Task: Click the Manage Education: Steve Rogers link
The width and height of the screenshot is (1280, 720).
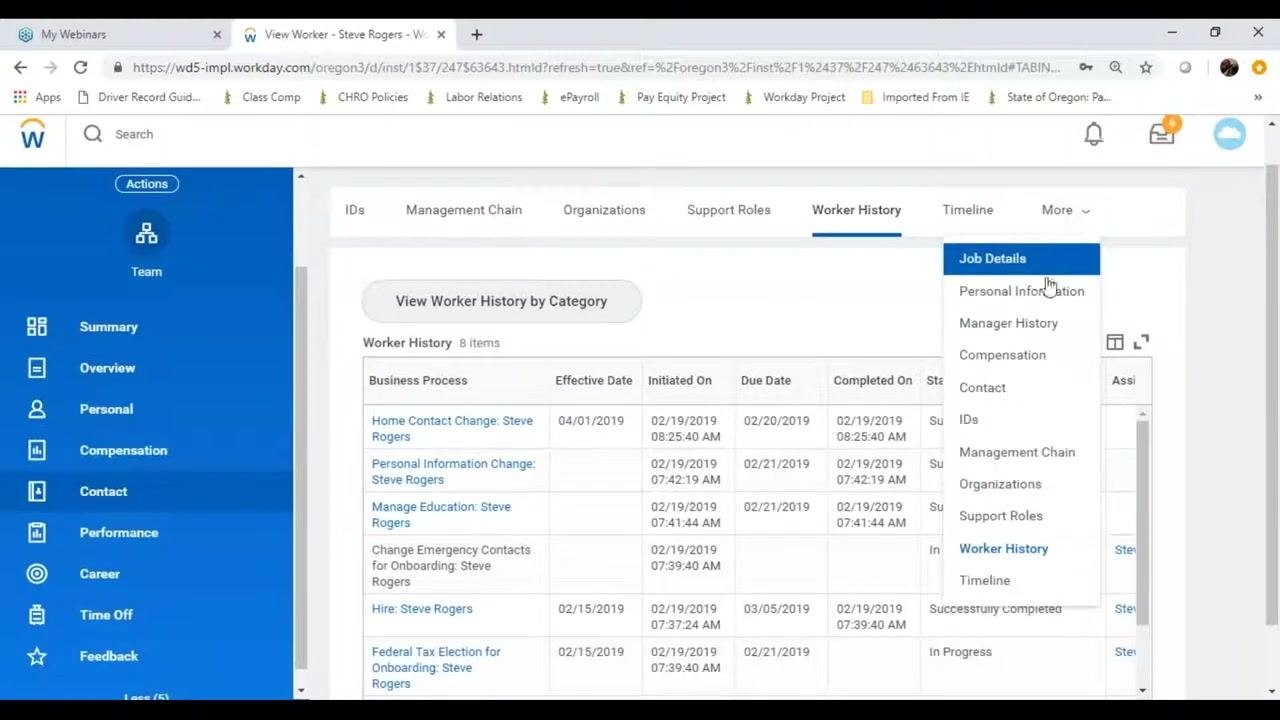Action: [441, 515]
